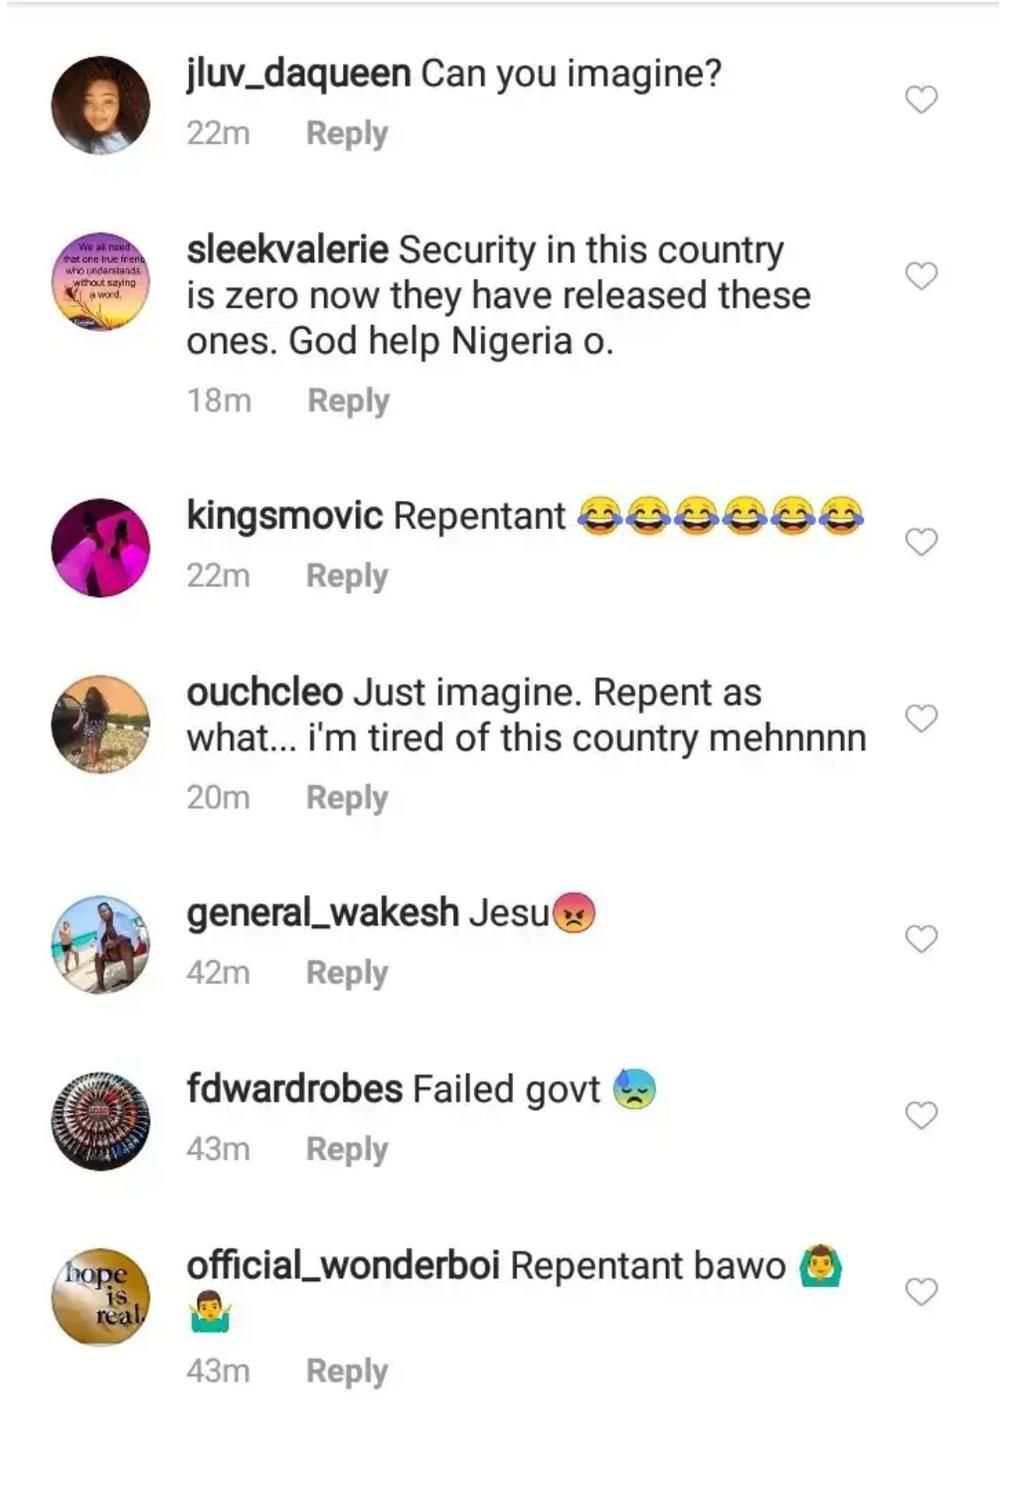Reply to ouchcleo's comment
The height and width of the screenshot is (1487, 1024).
coord(347,797)
